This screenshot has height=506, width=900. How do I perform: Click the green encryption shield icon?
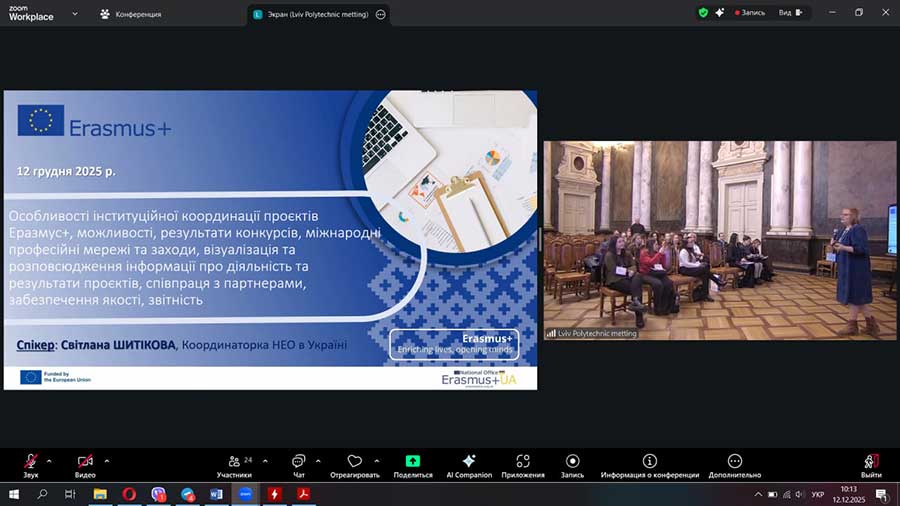[x=703, y=13]
